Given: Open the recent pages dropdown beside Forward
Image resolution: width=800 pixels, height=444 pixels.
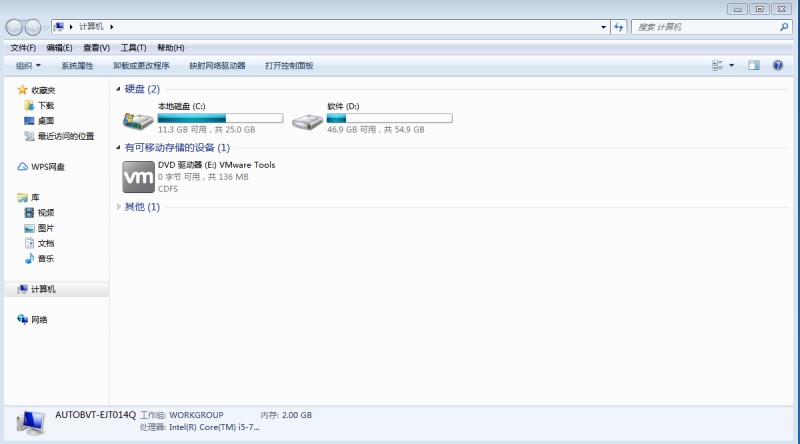Looking at the screenshot, I should click(x=46, y=28).
